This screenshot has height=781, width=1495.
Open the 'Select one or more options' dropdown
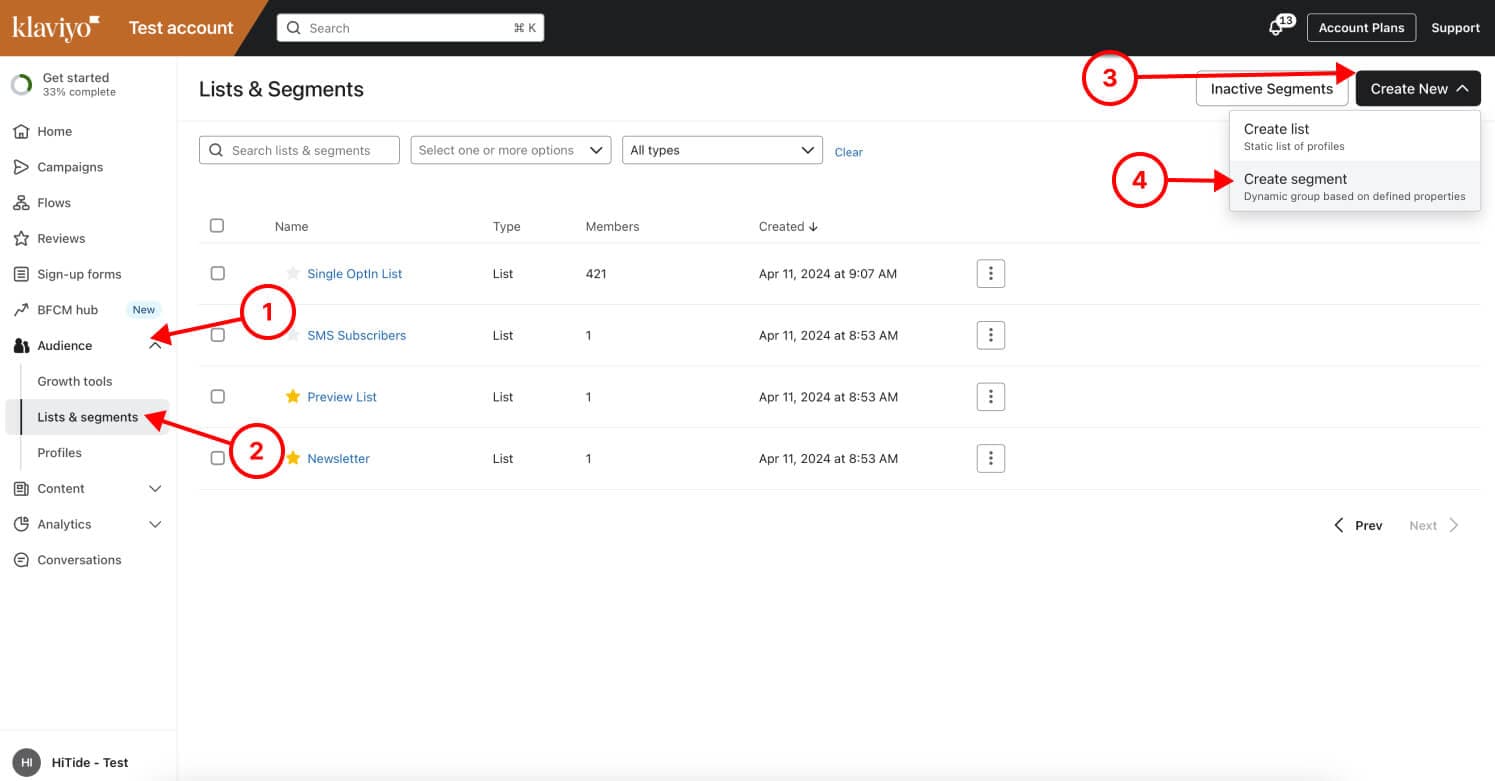[x=510, y=150]
